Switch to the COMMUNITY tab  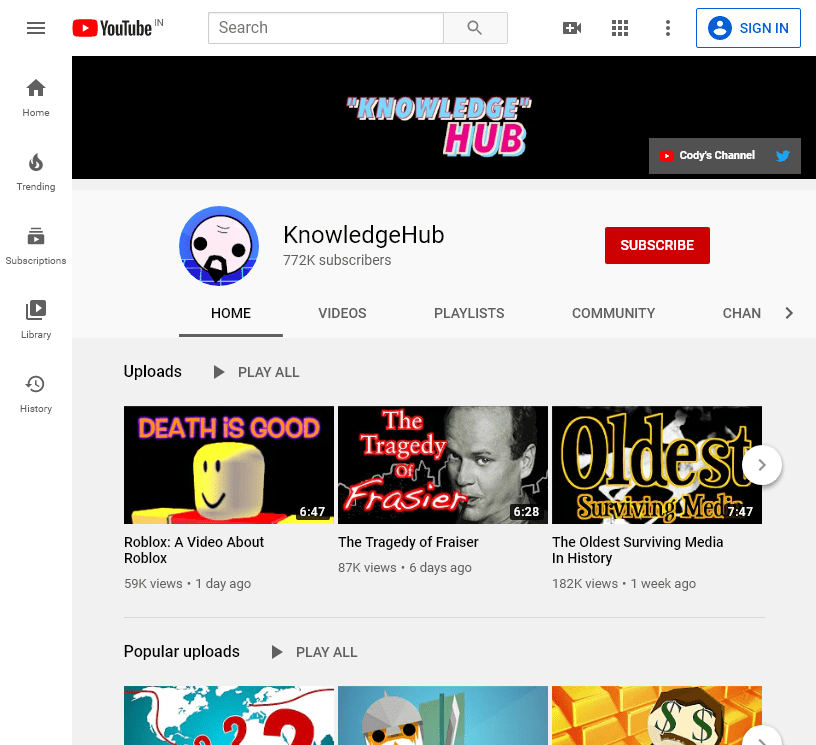[x=613, y=313]
